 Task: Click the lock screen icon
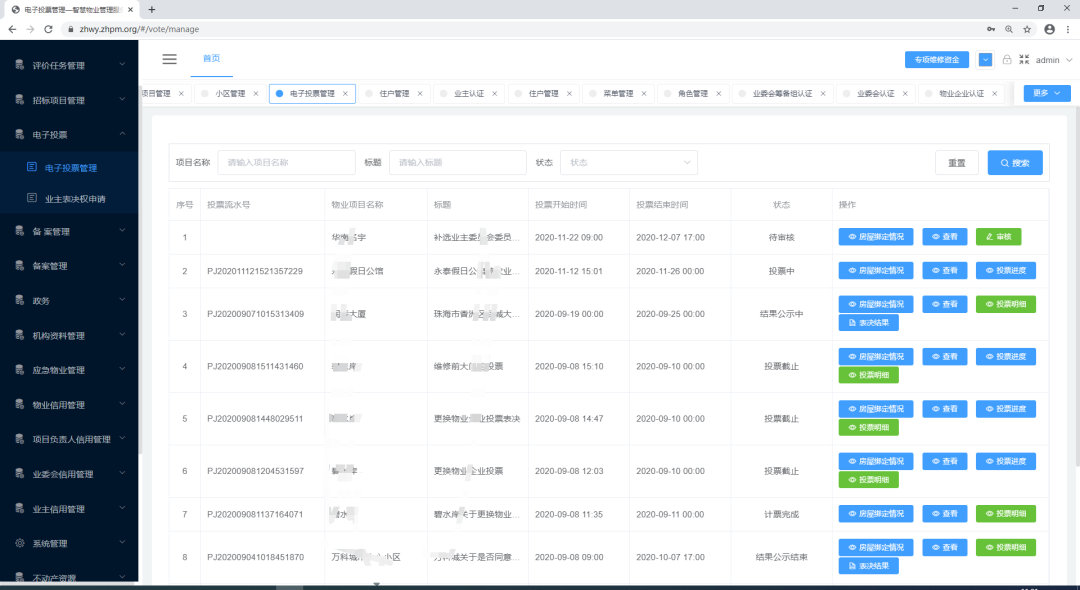[x=1007, y=60]
